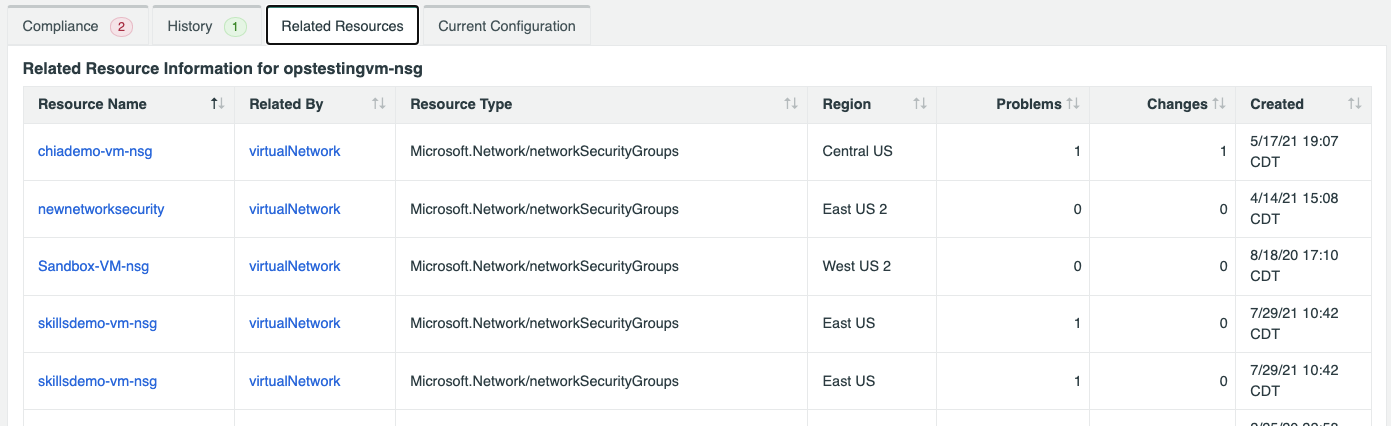
Task: Toggle sorting with the Region sort icon
Action: pos(920,104)
